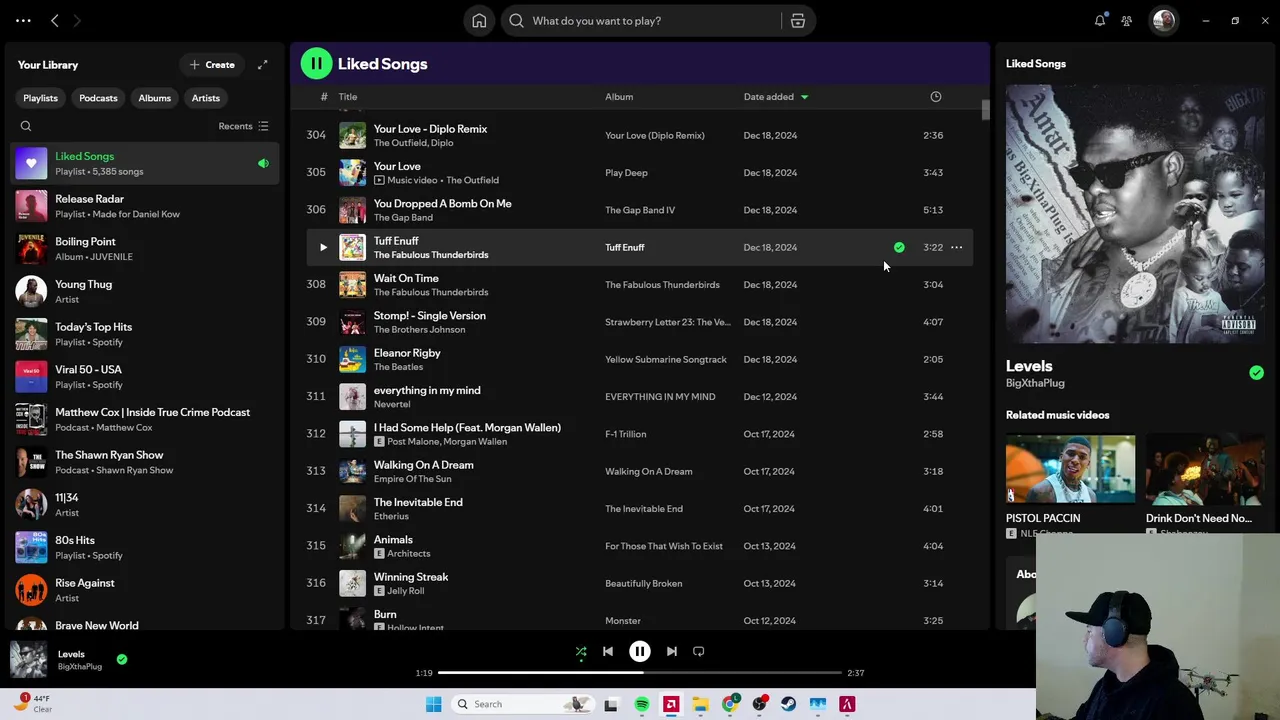This screenshot has height=720, width=1280.
Task: Open the Create menu in Your Library
Action: (212, 65)
